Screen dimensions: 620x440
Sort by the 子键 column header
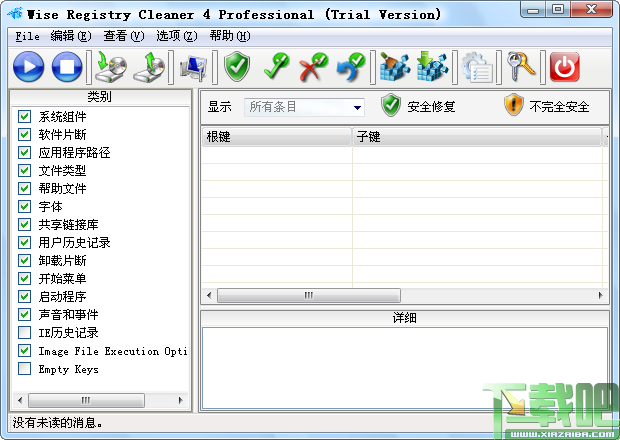[x=477, y=137]
